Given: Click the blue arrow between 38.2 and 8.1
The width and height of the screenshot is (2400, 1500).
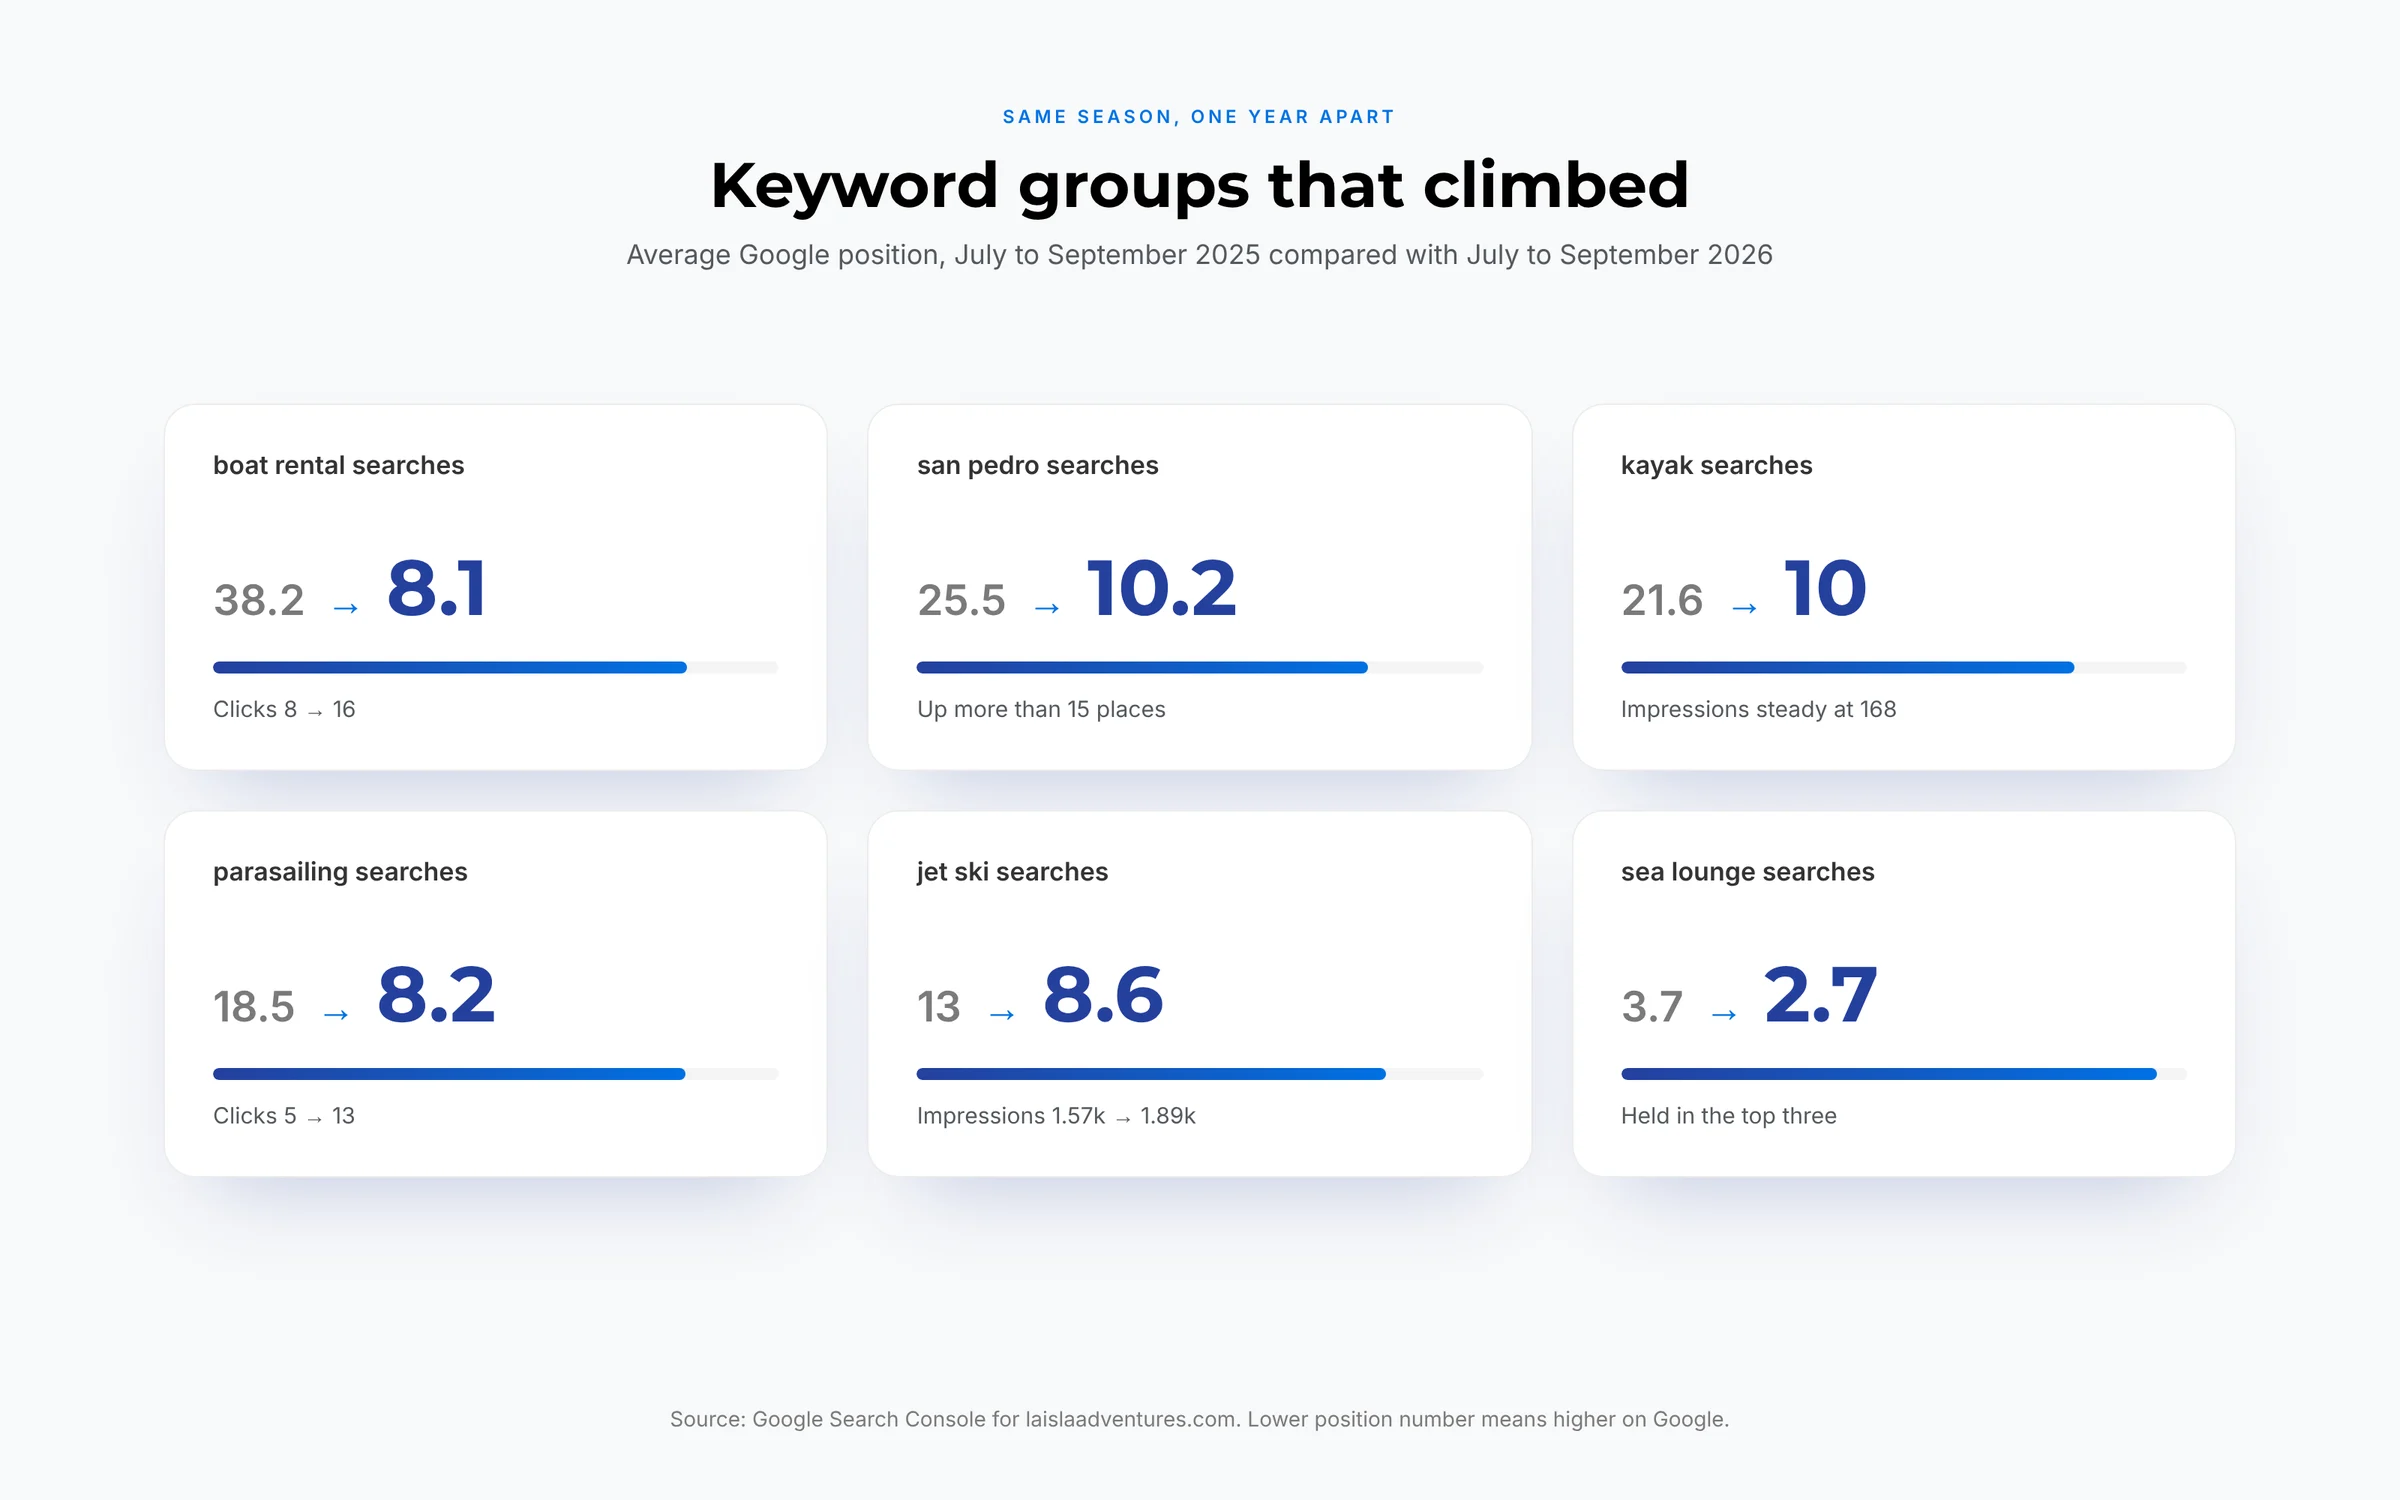Looking at the screenshot, I should (346, 608).
